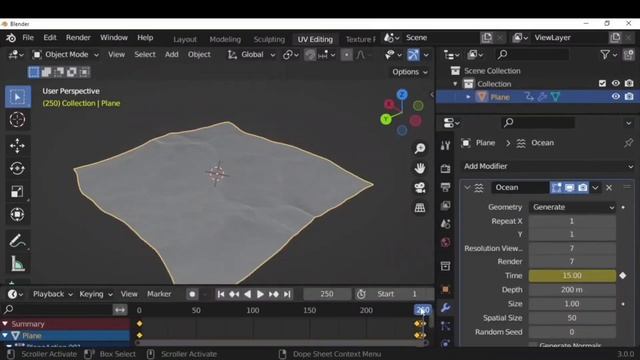Switch to the Modeling workspace tab

tap(225, 39)
